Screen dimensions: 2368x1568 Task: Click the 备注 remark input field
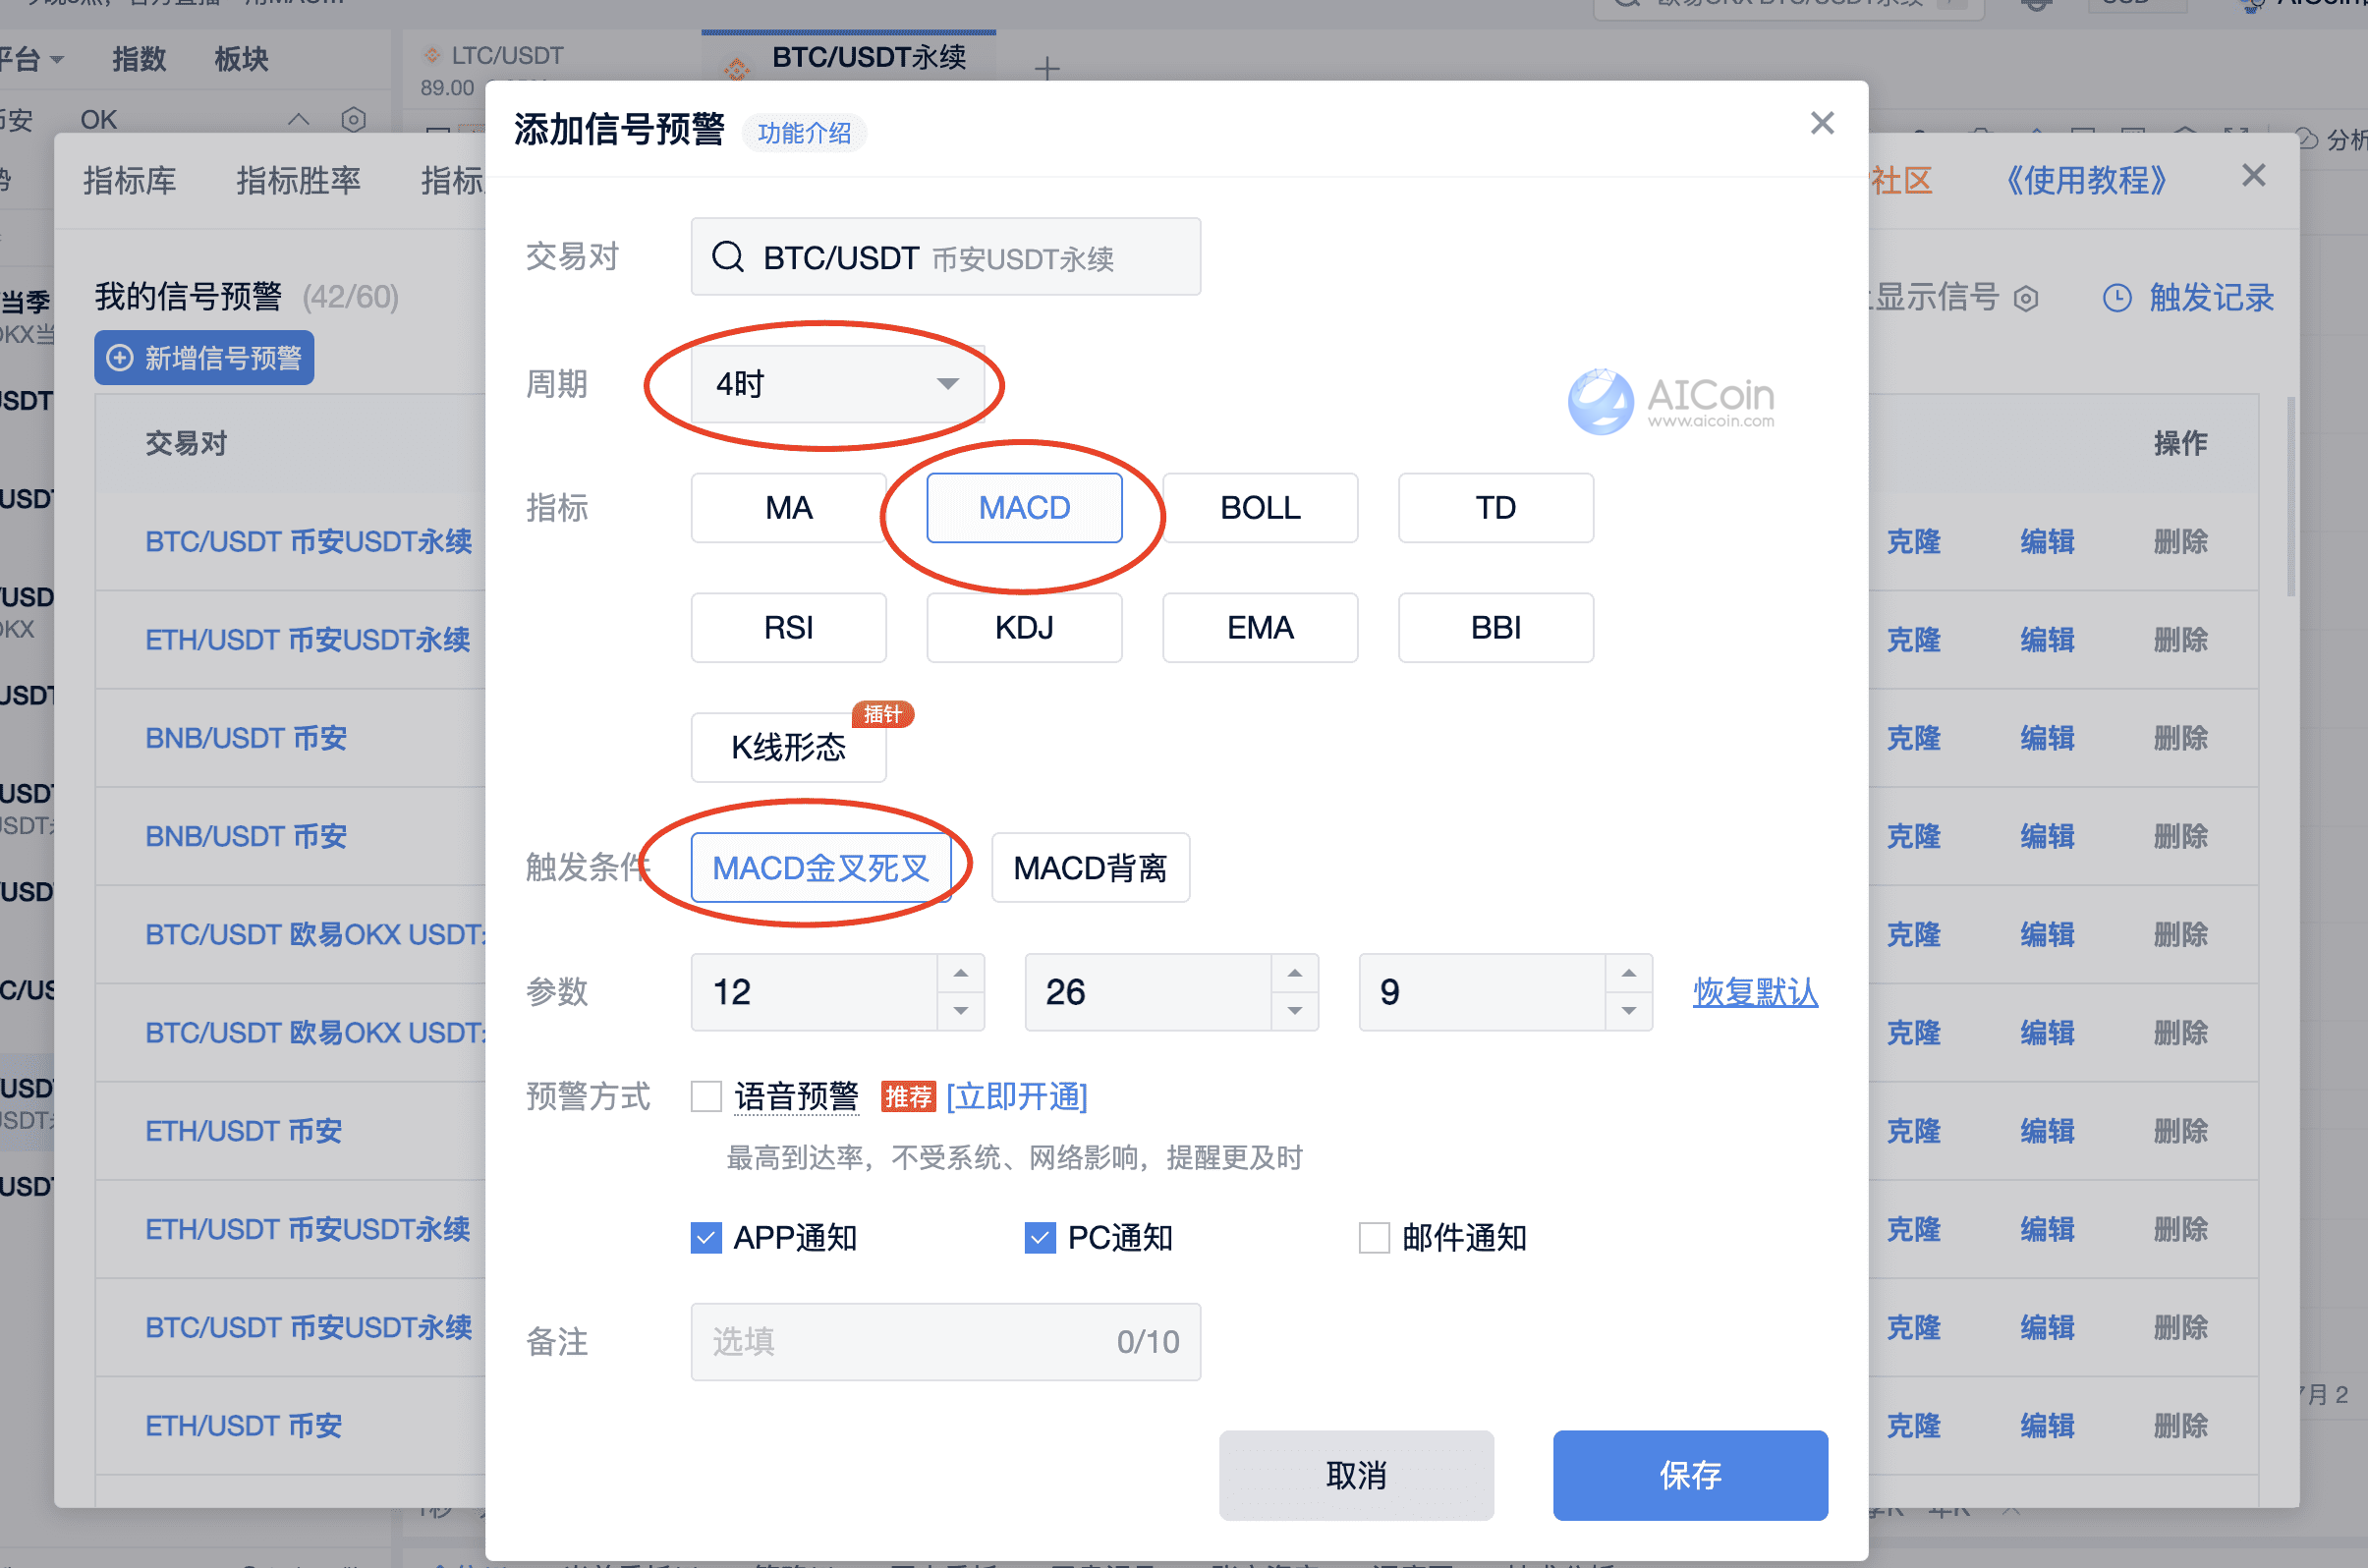[x=945, y=1342]
